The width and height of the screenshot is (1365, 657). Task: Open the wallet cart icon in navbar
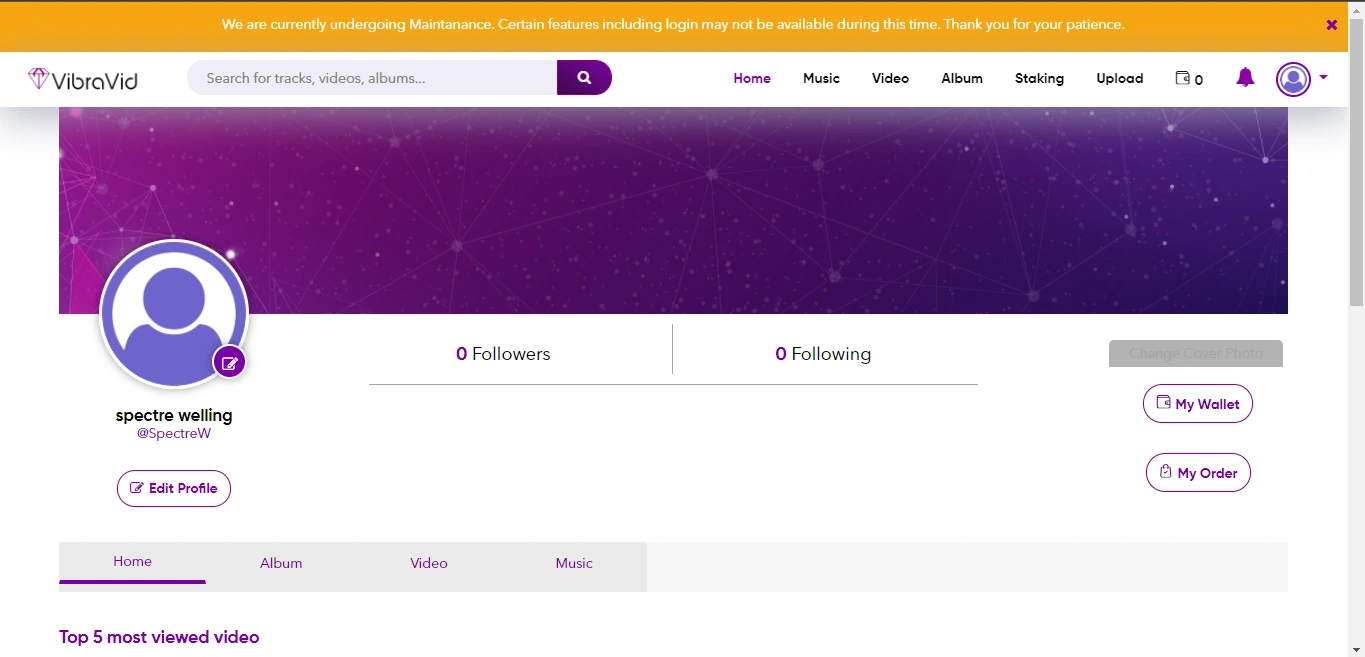coord(1189,78)
